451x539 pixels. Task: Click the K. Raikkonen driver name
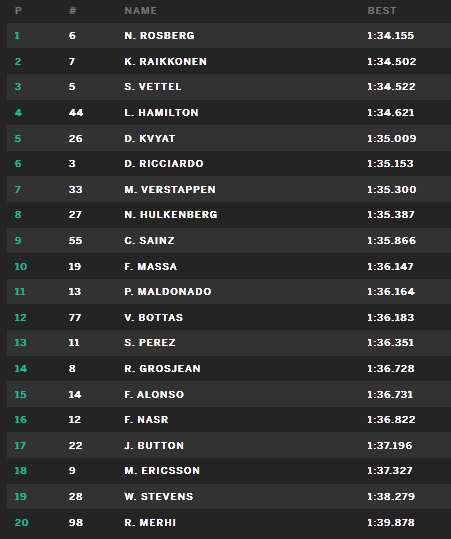point(165,62)
